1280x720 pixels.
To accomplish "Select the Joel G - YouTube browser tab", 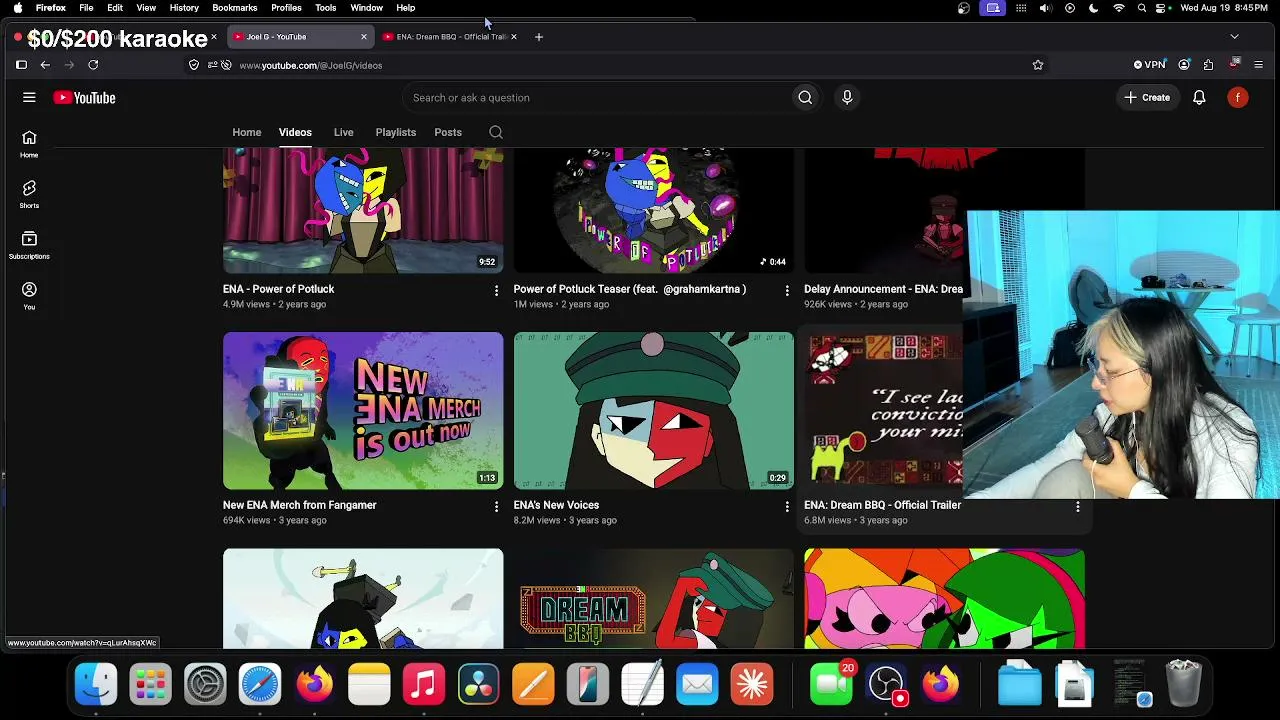I will (x=300, y=37).
